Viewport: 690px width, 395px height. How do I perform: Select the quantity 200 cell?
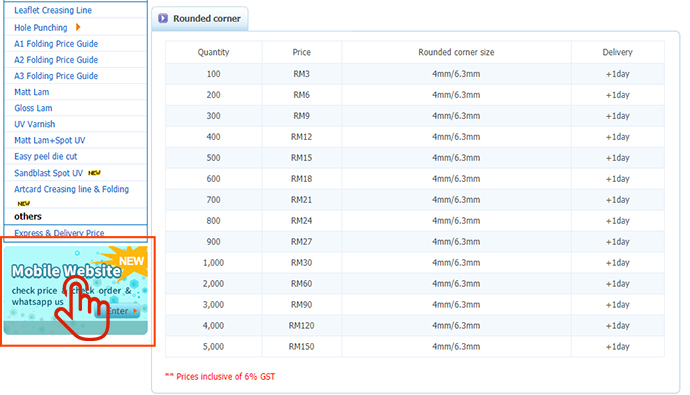(213, 95)
